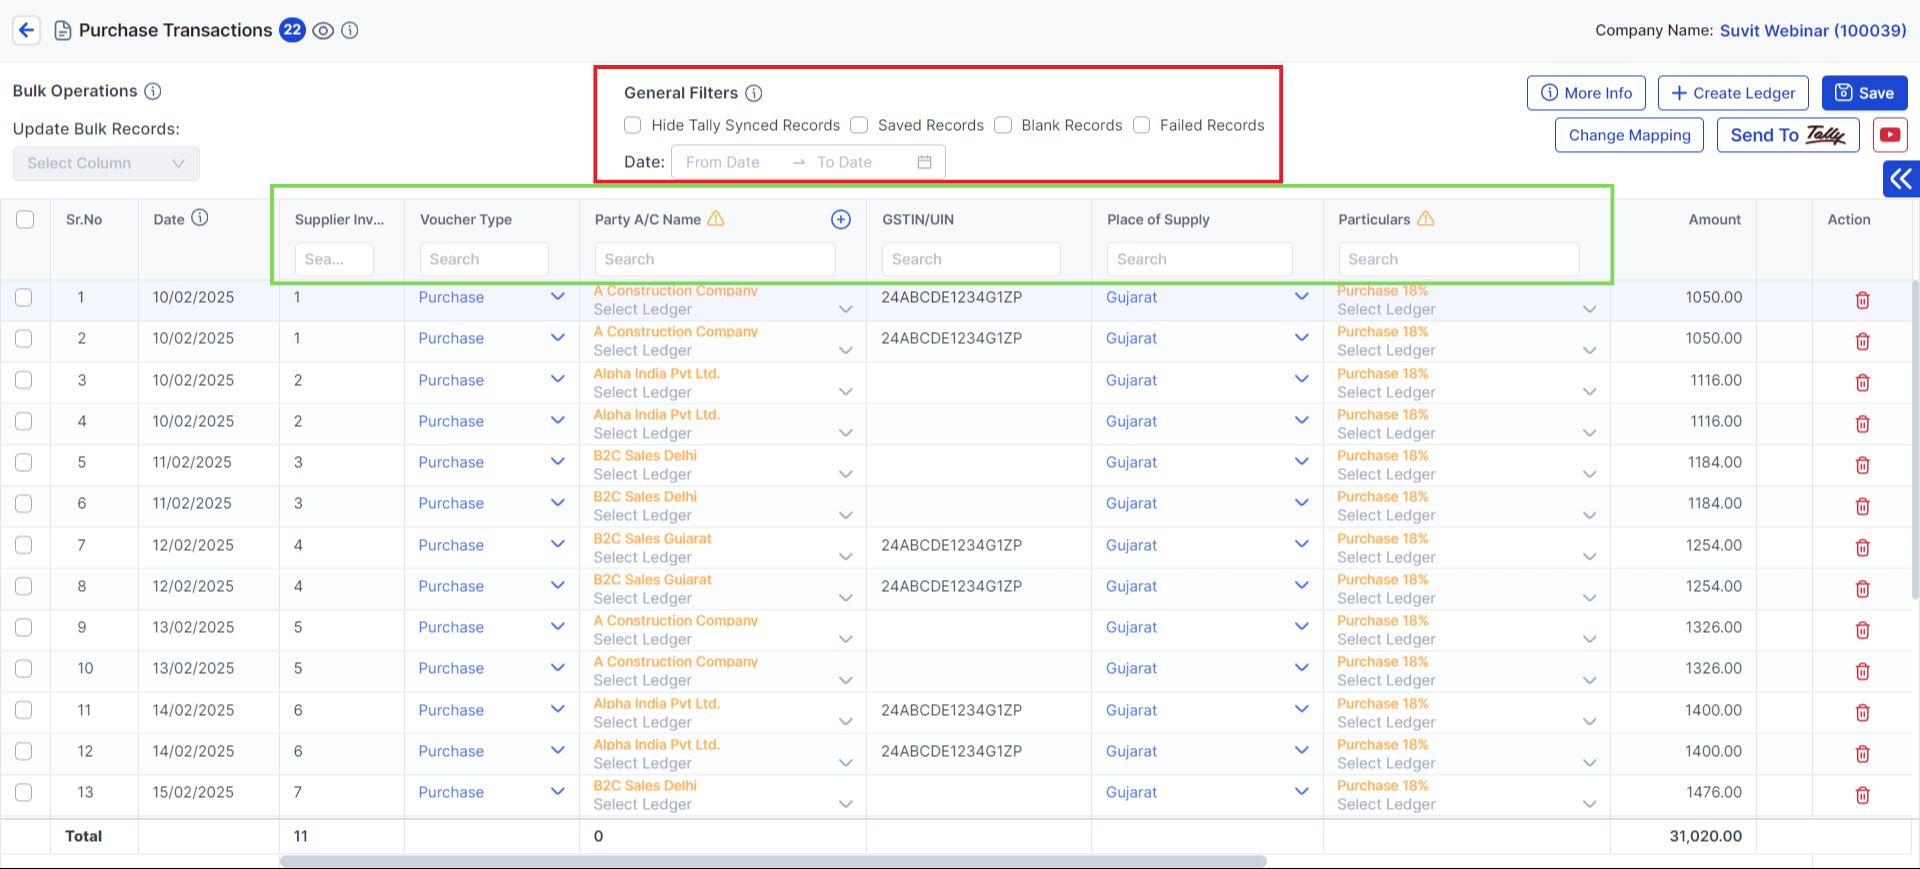Viewport: 1920px width, 869px height.
Task: Check the Saved Records filter
Action: click(x=859, y=125)
